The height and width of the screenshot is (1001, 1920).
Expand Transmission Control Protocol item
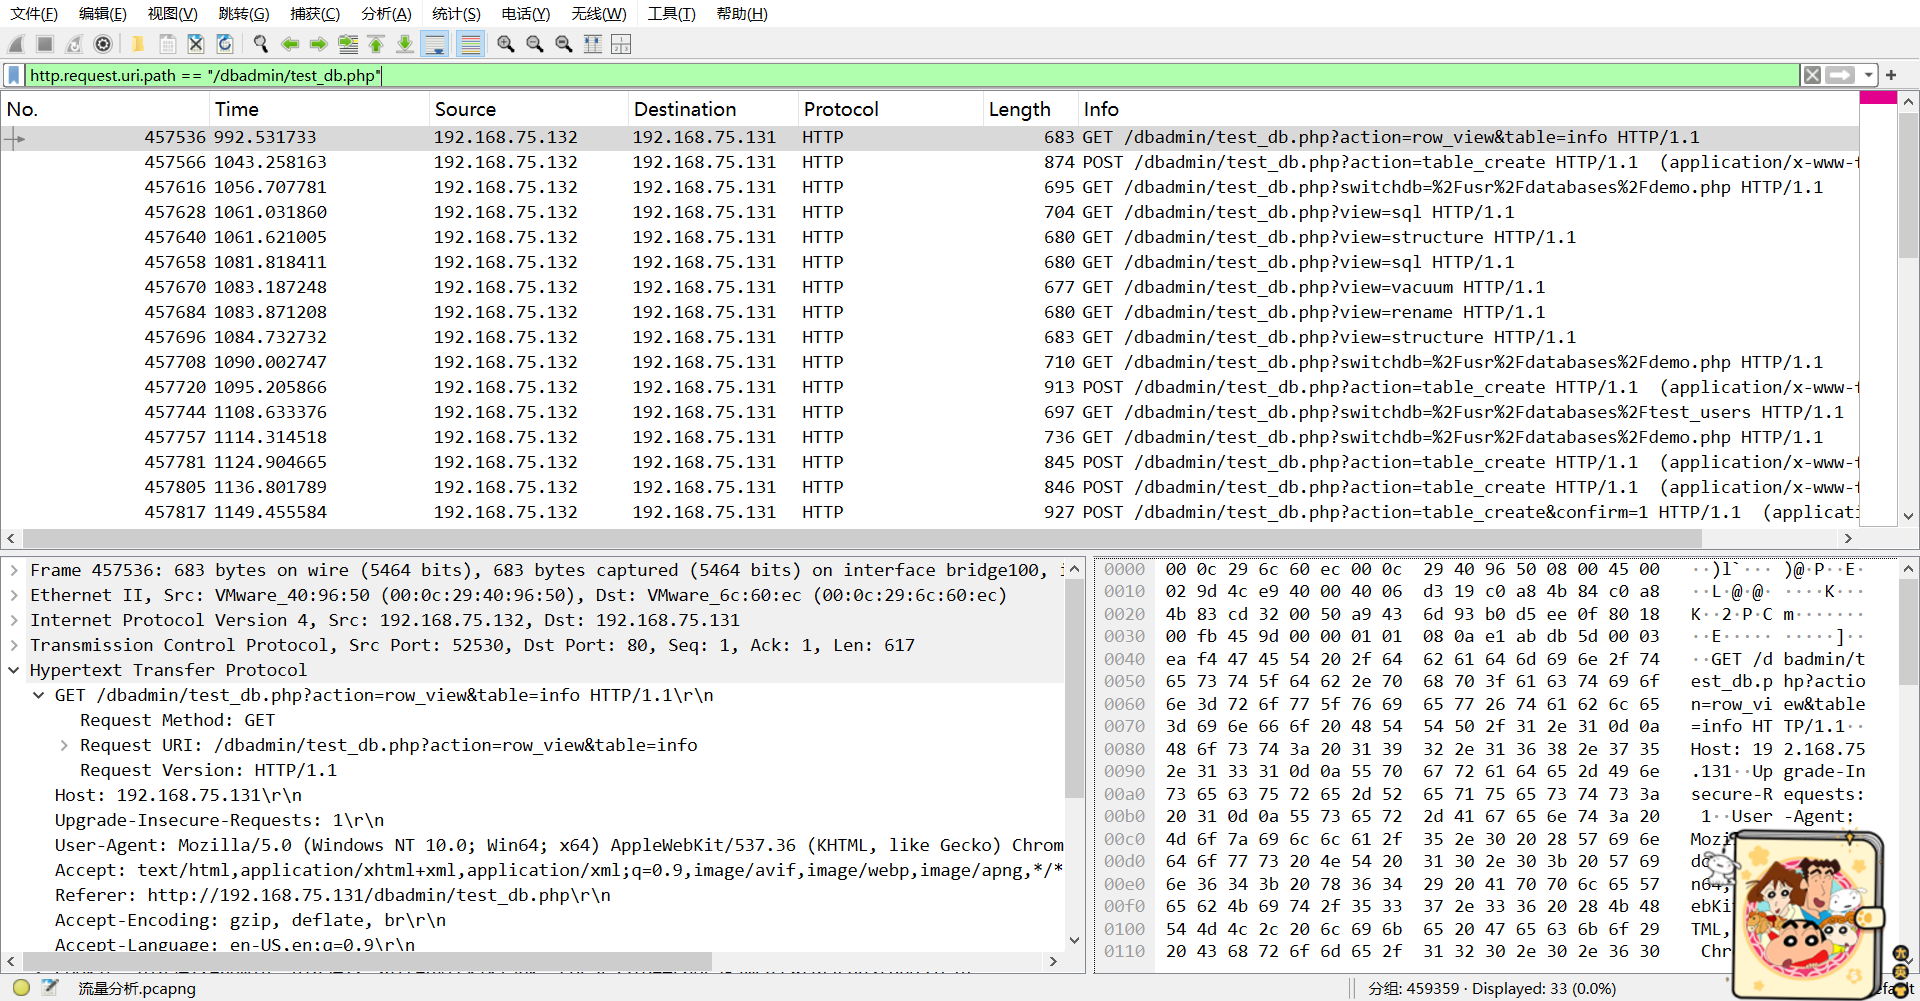(14, 645)
